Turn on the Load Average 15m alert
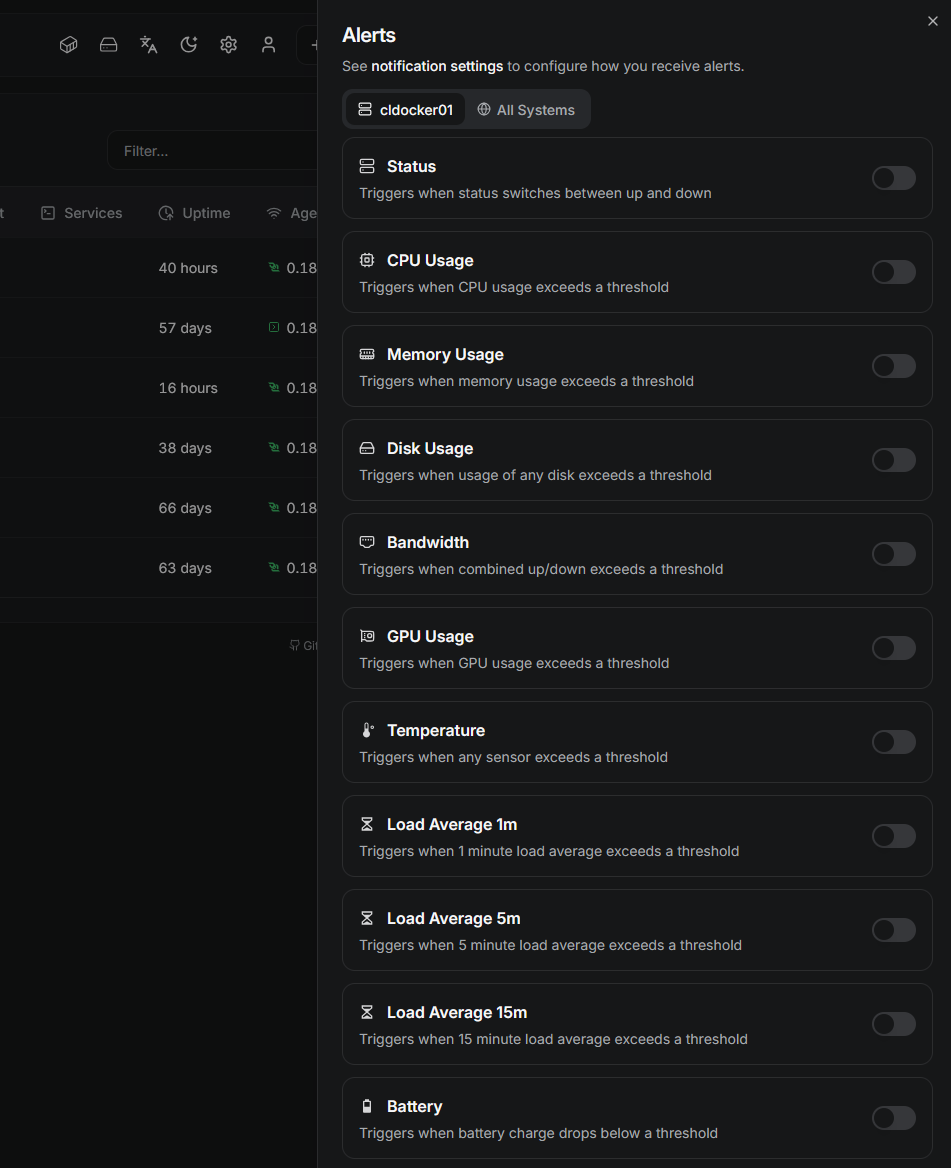This screenshot has height=1168, width=951. [893, 1024]
